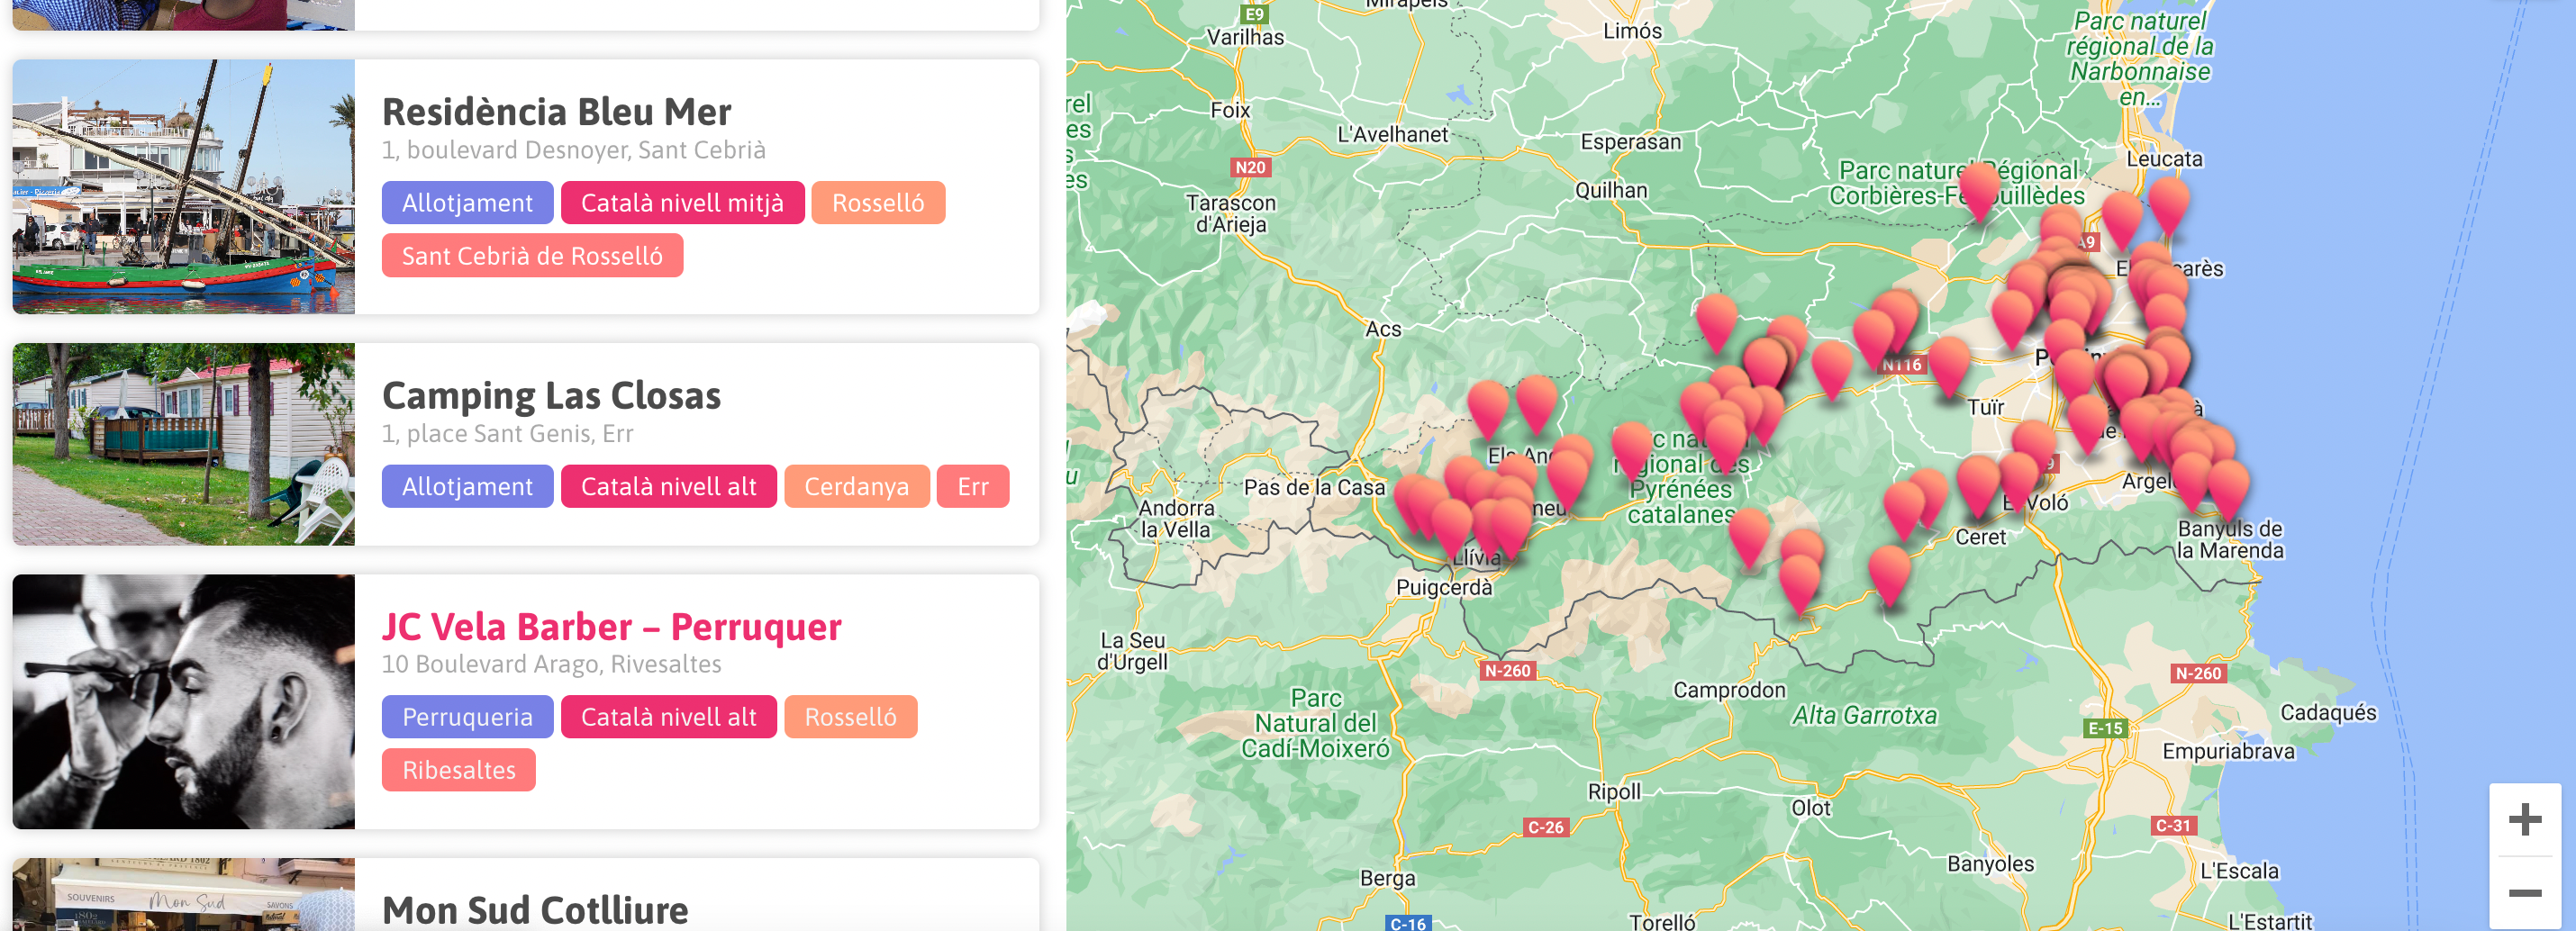This screenshot has width=2576, height=931.
Task: Click the map pin near Tuïr
Action: tap(1949, 366)
